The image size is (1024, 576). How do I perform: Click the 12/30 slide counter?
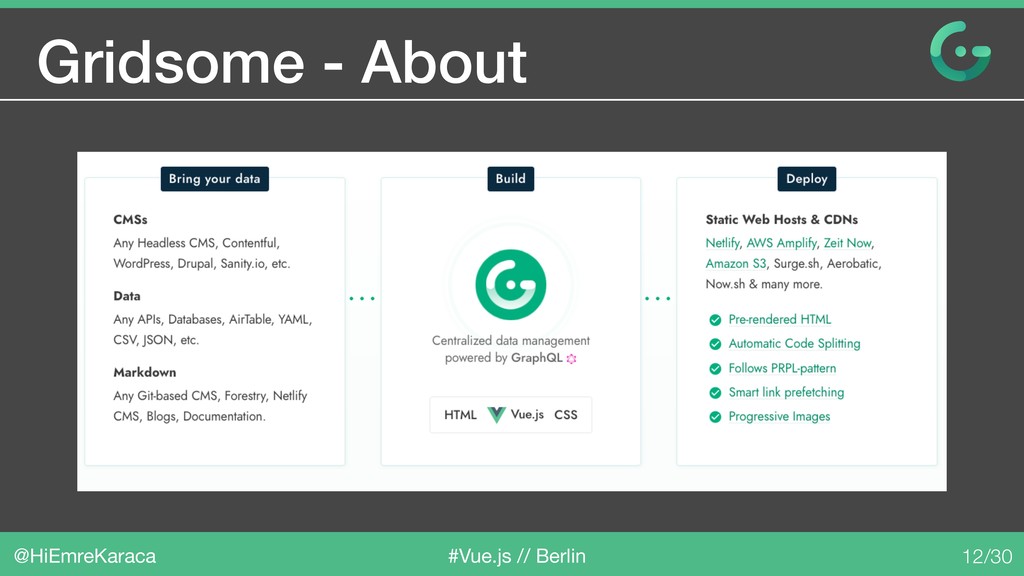pos(987,556)
